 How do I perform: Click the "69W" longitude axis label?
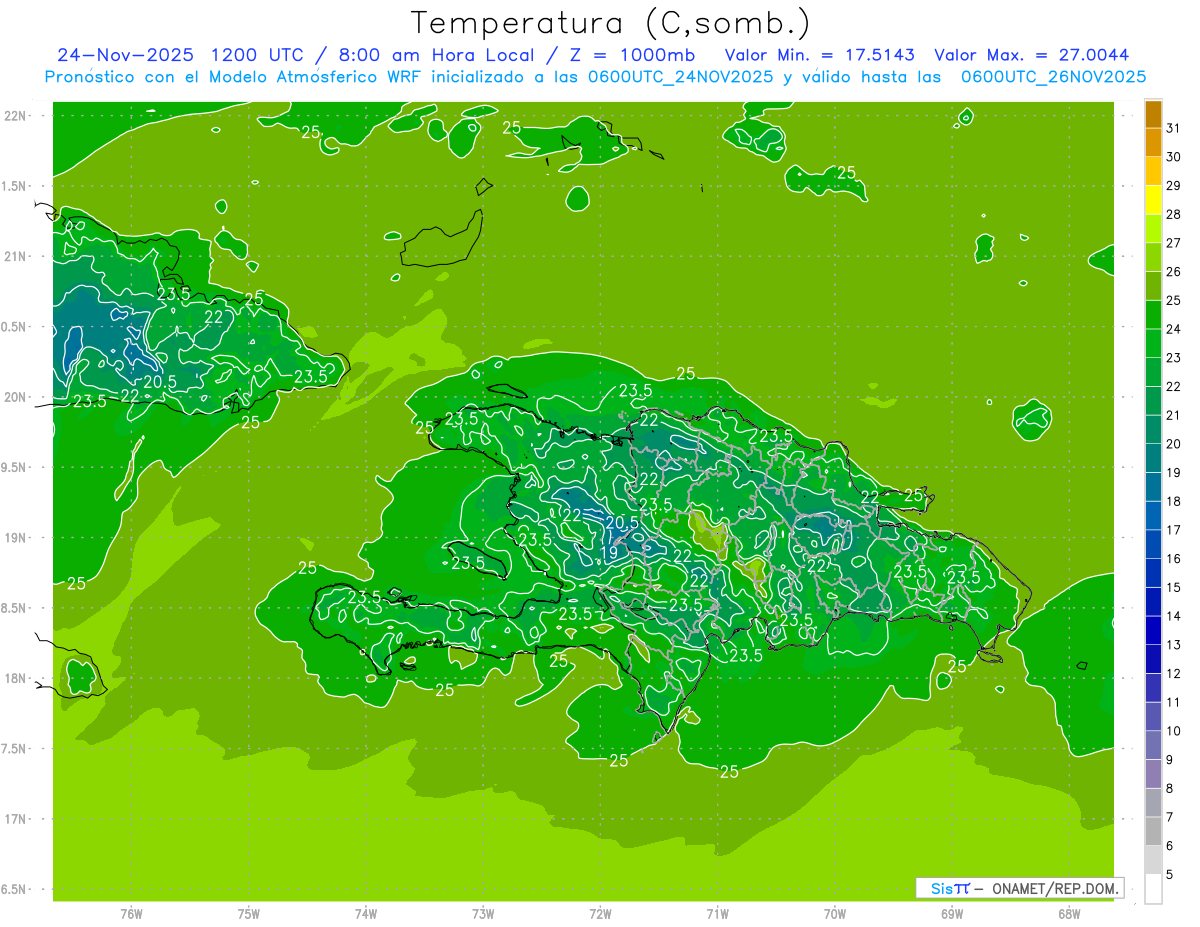[952, 913]
